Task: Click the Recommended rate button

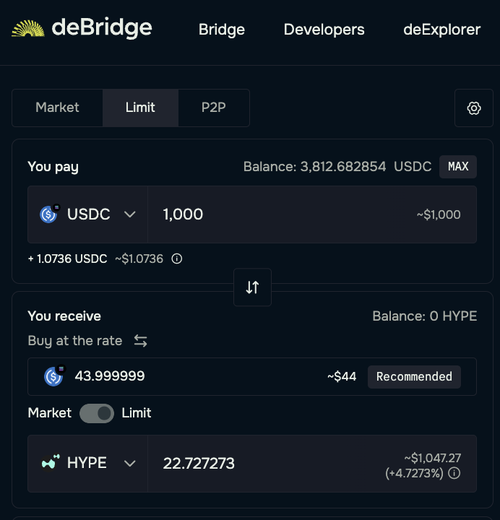Action: coord(414,377)
